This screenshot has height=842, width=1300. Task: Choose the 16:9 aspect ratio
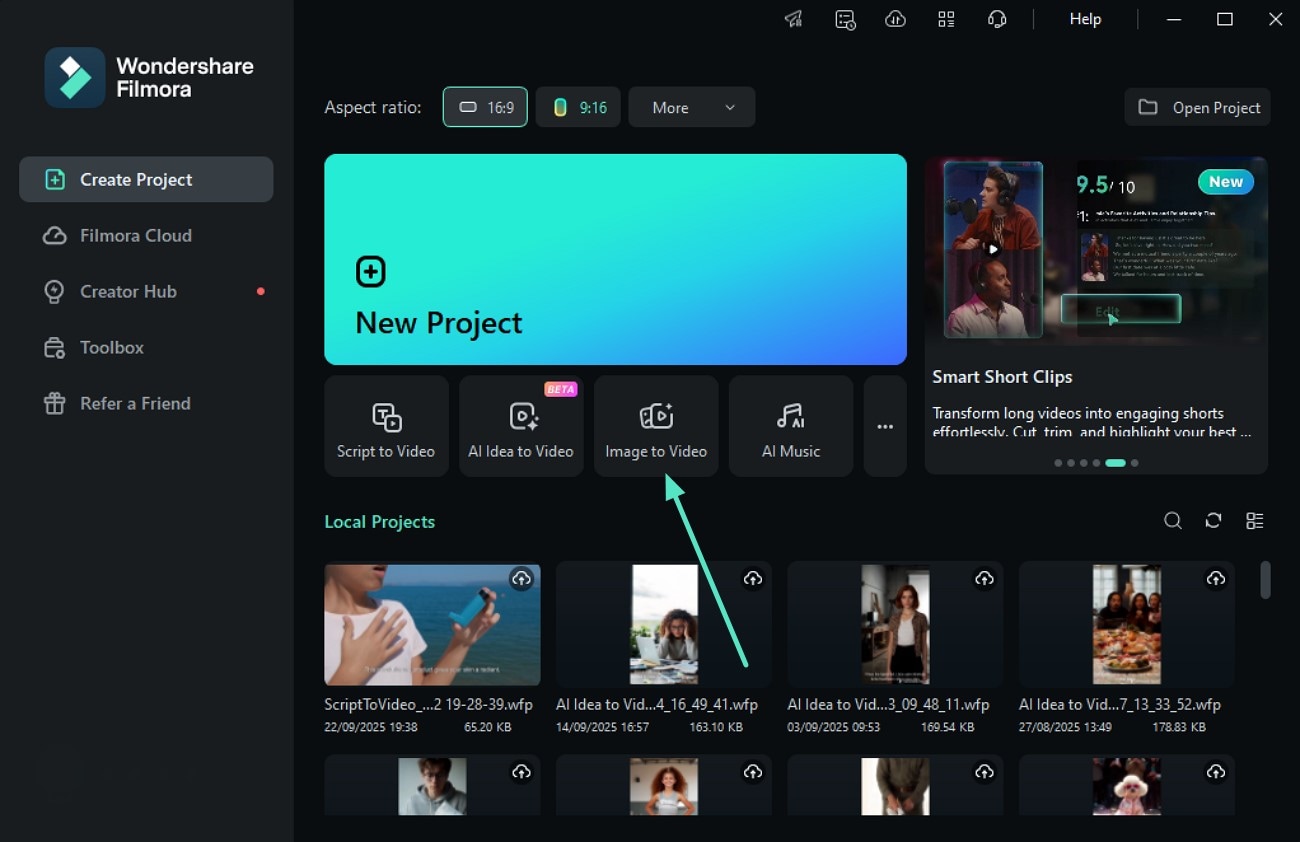[485, 107]
